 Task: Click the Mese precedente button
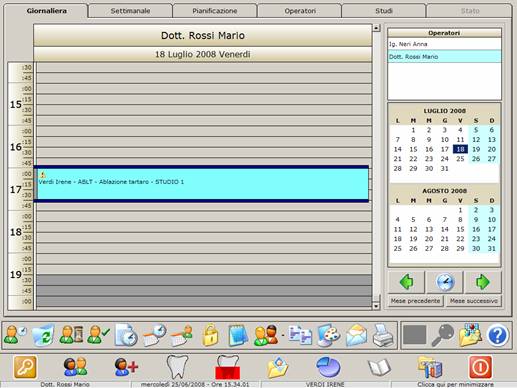415,301
